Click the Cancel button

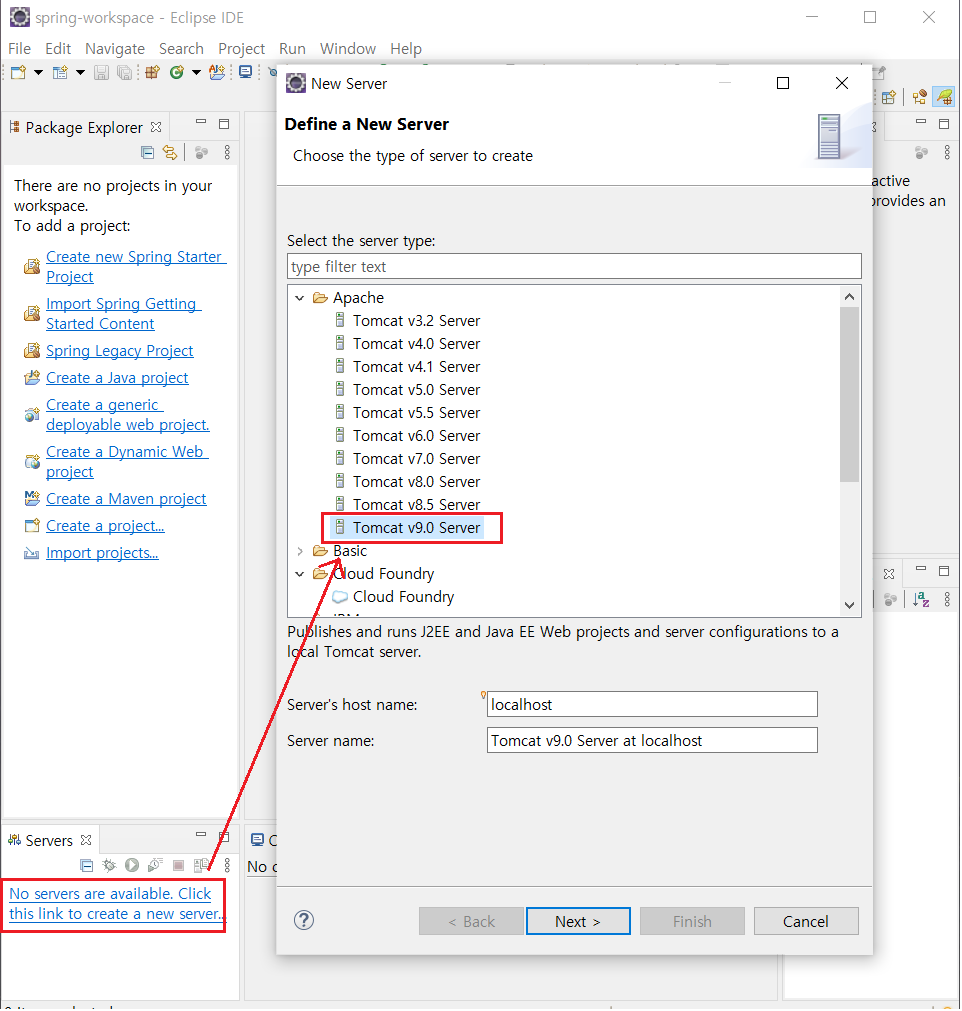click(806, 922)
